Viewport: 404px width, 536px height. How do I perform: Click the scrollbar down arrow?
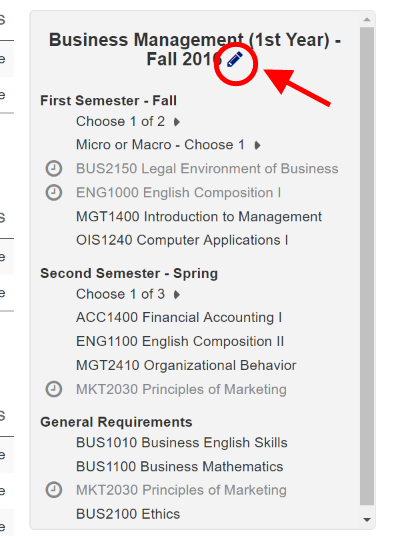(367, 520)
